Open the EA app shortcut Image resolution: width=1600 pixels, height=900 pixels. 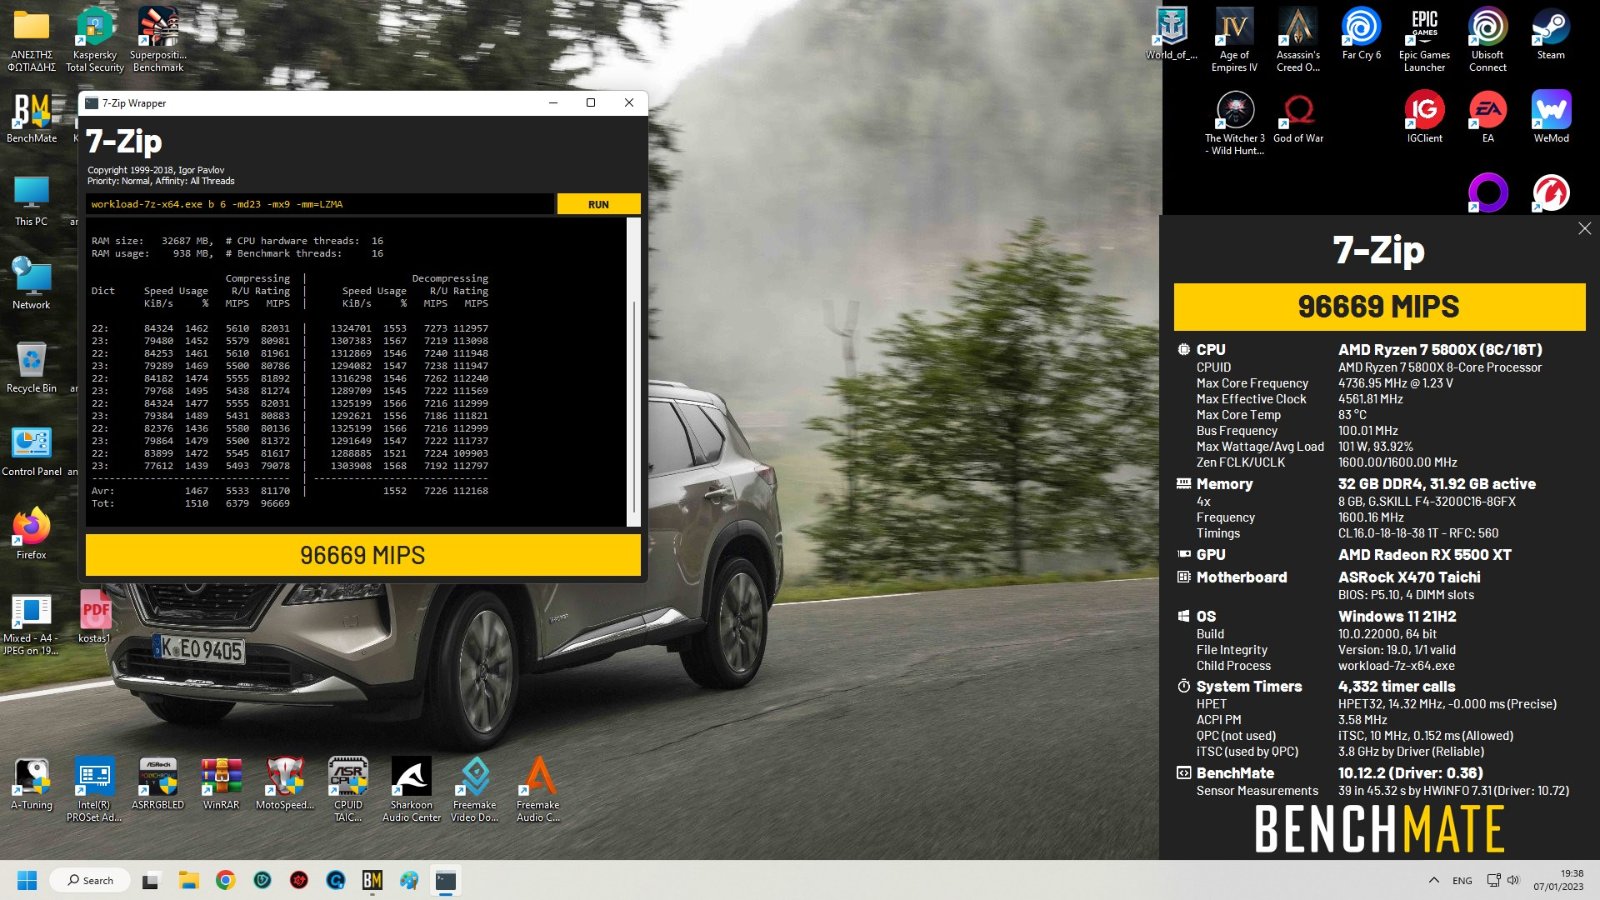click(x=1488, y=118)
